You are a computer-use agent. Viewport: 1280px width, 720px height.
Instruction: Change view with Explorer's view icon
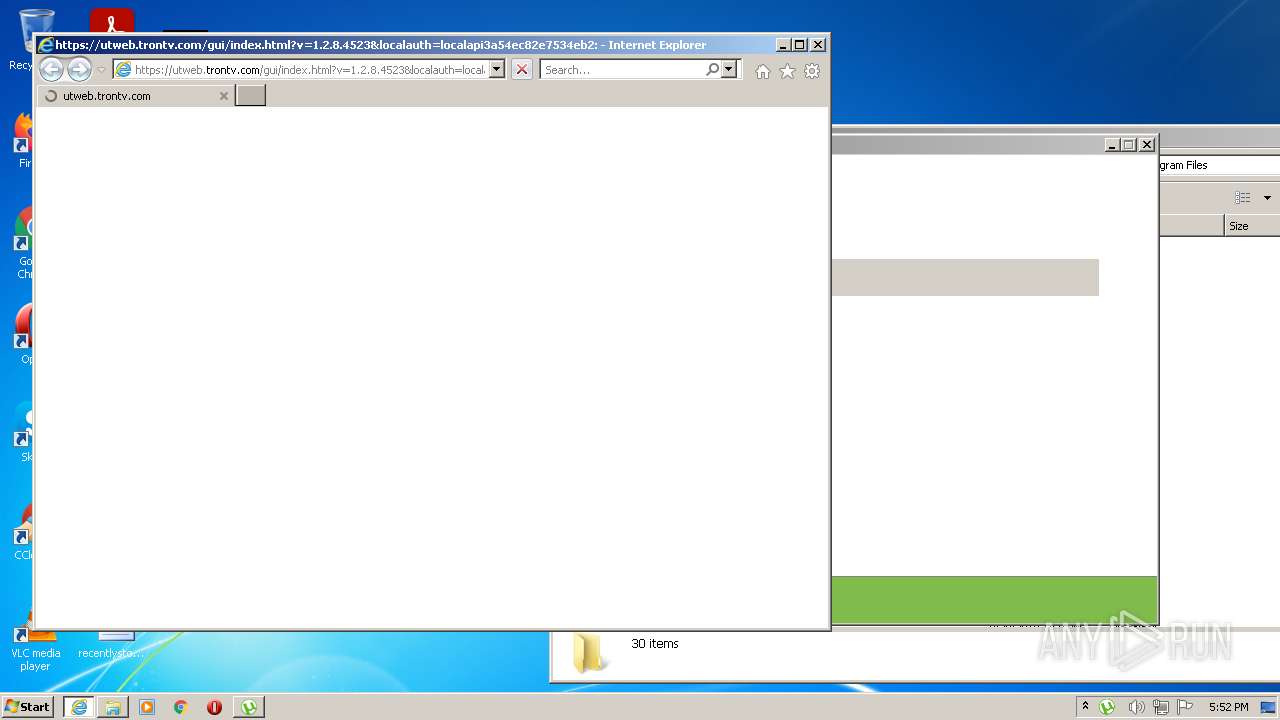(1242, 198)
